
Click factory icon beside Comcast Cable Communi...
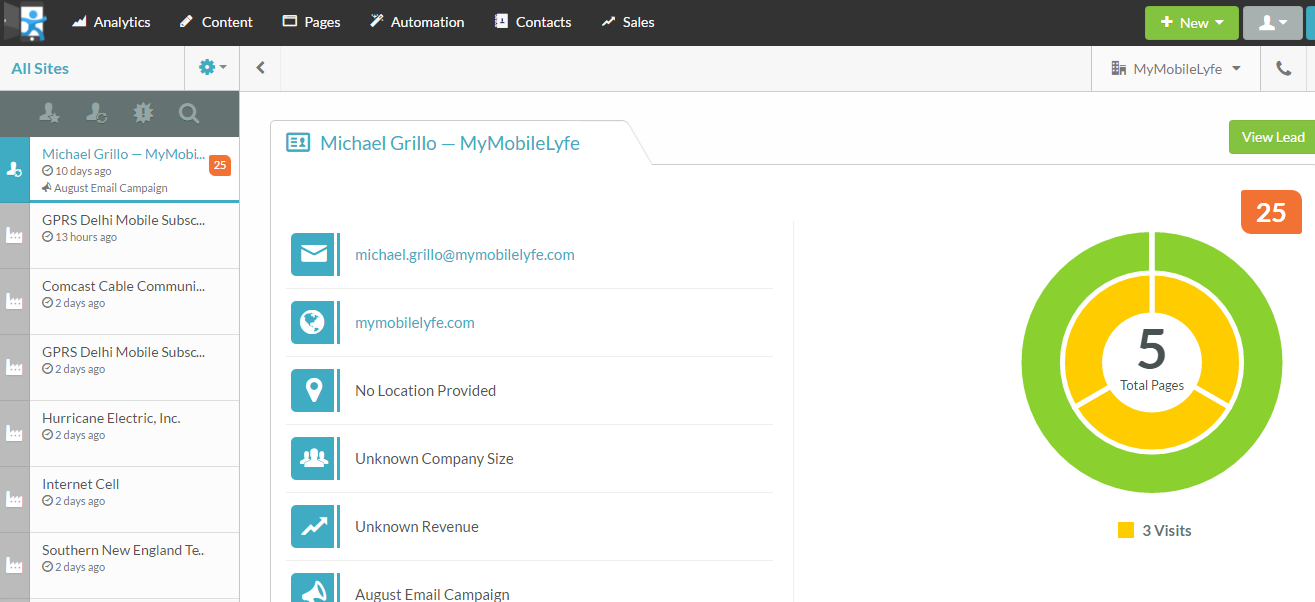tap(14, 302)
